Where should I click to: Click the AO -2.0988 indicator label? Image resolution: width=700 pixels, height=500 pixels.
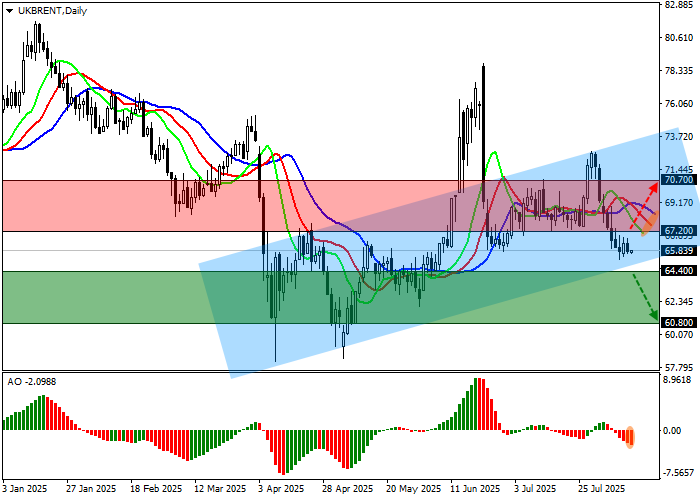tap(32, 381)
